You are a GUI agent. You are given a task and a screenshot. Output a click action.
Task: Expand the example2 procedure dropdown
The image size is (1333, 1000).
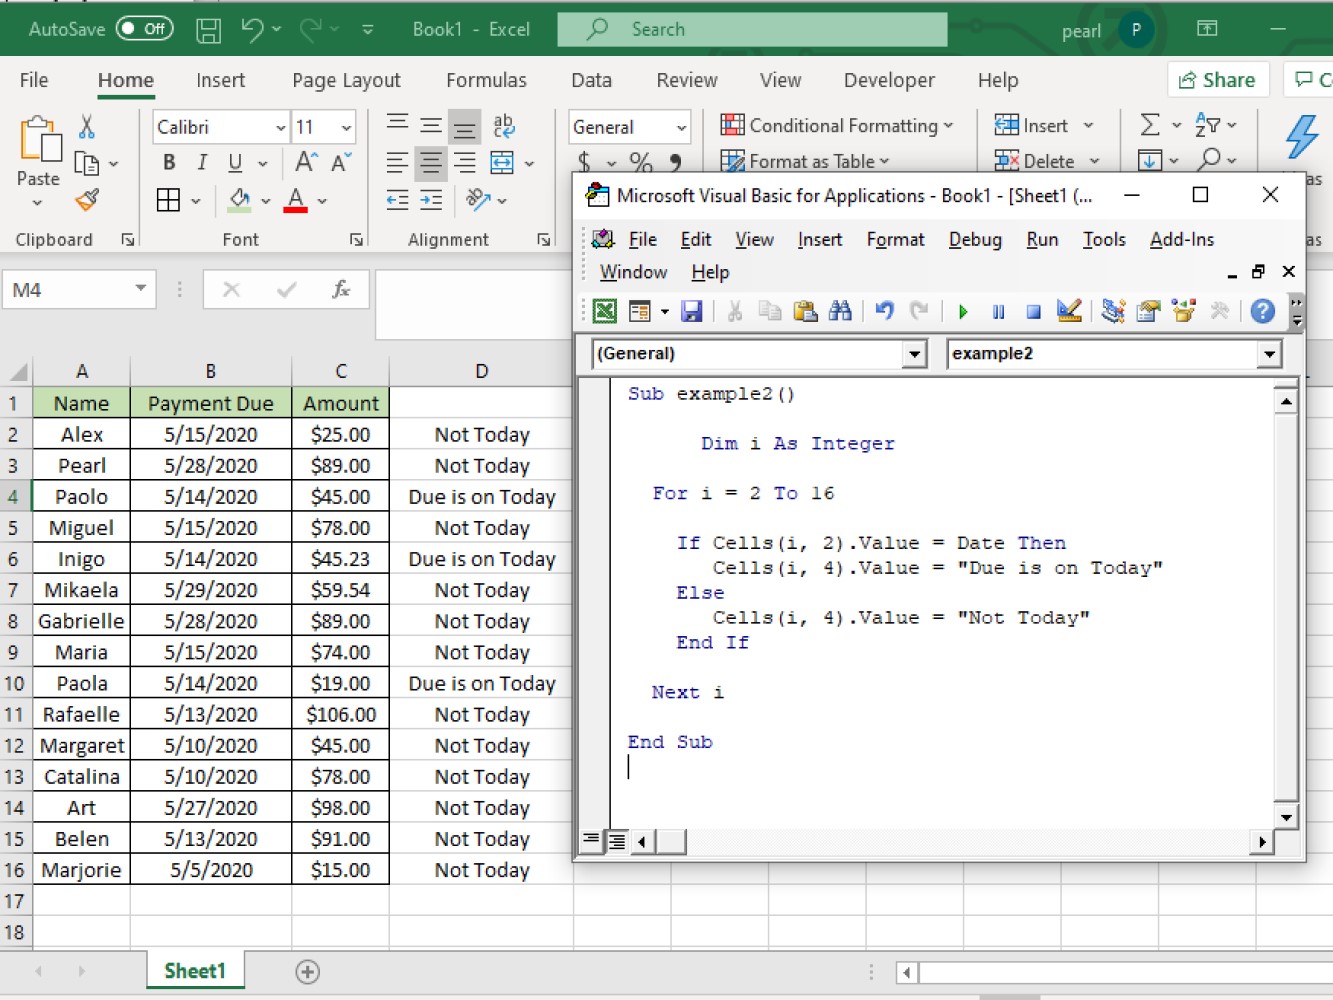1269,353
